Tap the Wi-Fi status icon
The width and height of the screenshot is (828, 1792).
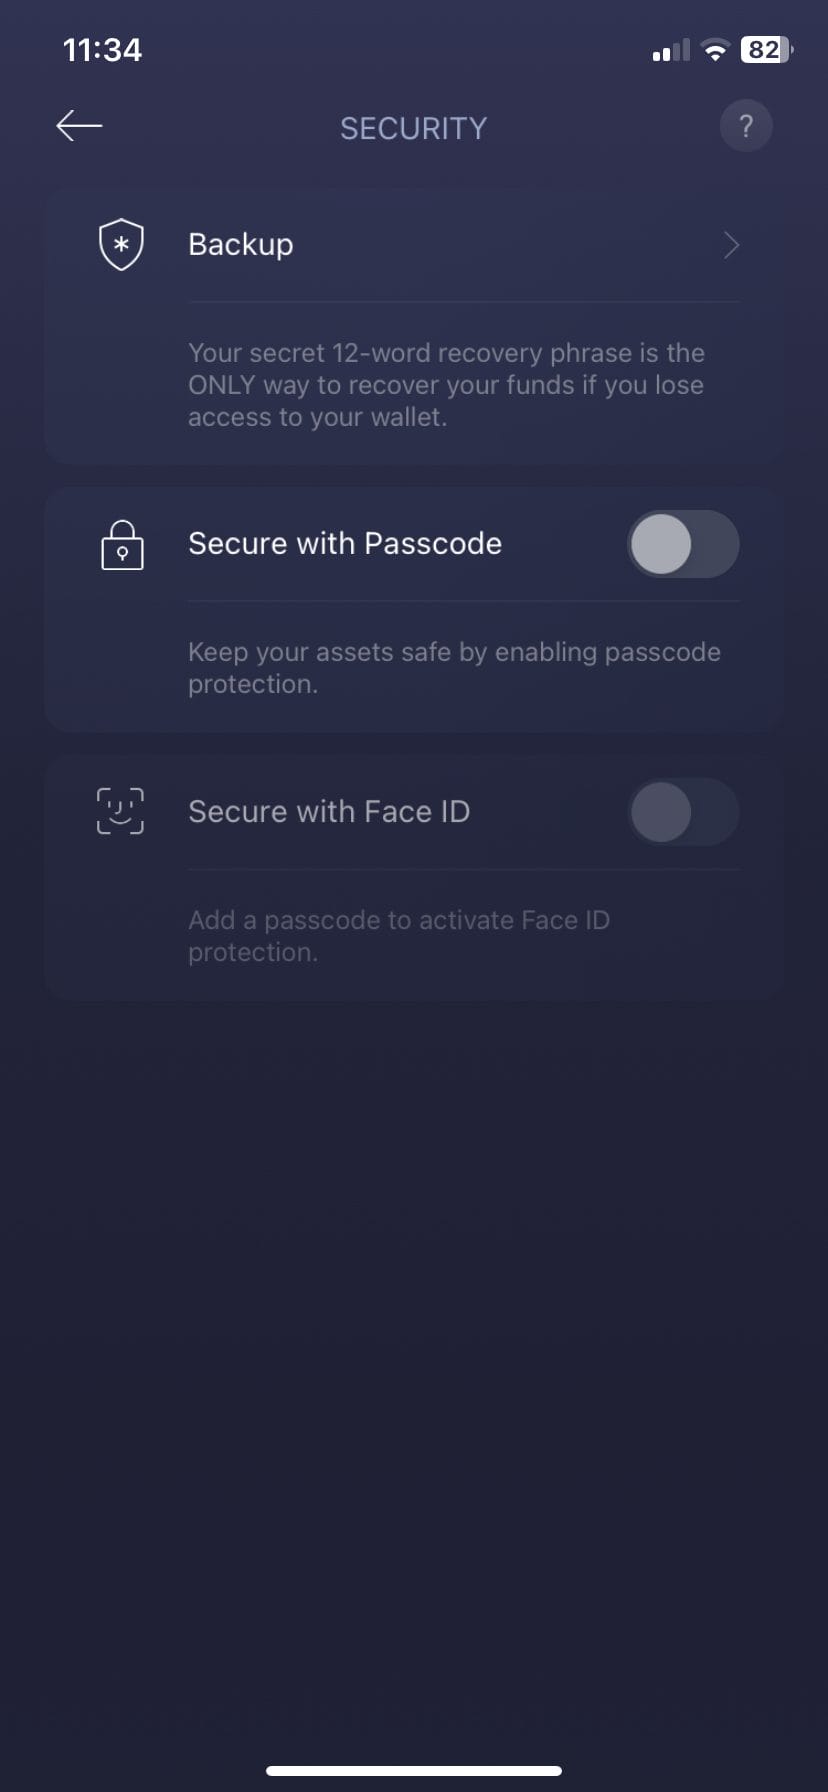pyautogui.click(x=715, y=50)
